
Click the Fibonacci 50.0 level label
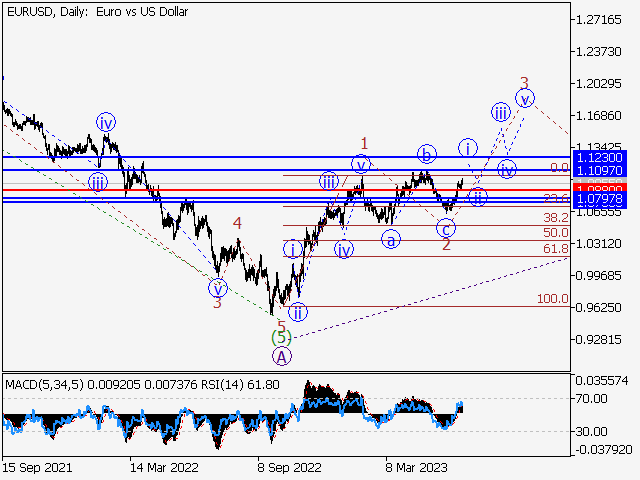point(556,233)
